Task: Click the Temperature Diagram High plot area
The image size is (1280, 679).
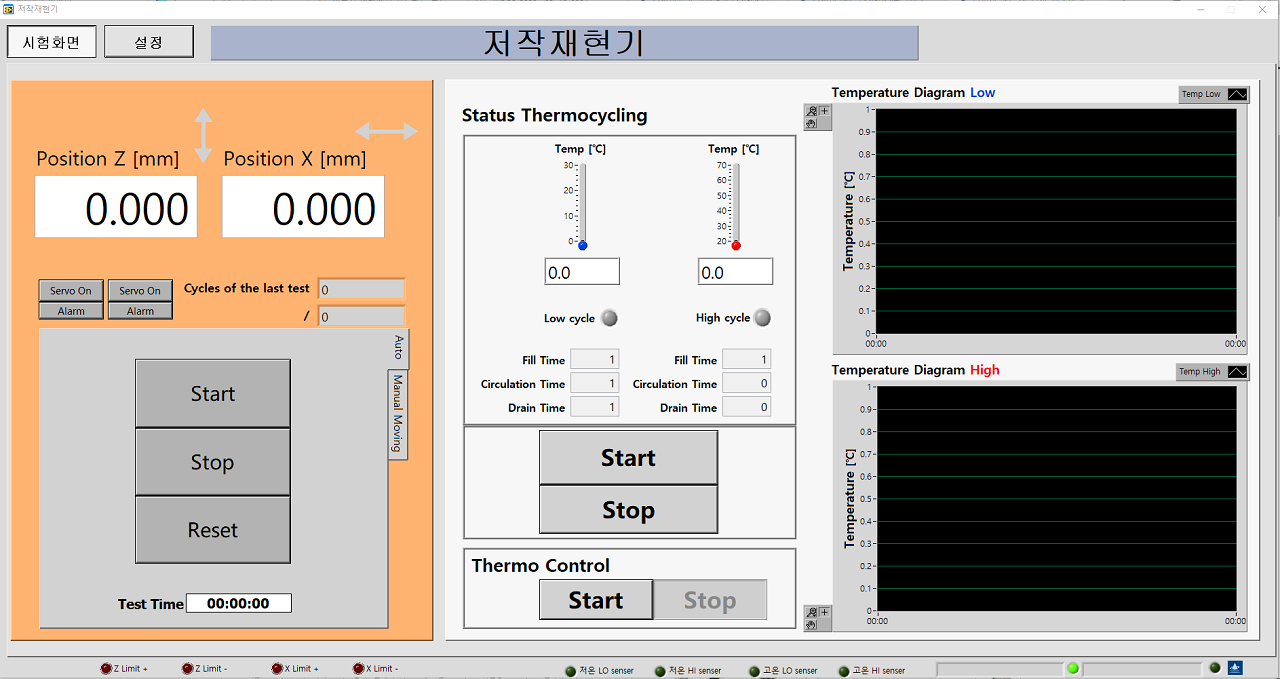Action: click(x=1055, y=498)
